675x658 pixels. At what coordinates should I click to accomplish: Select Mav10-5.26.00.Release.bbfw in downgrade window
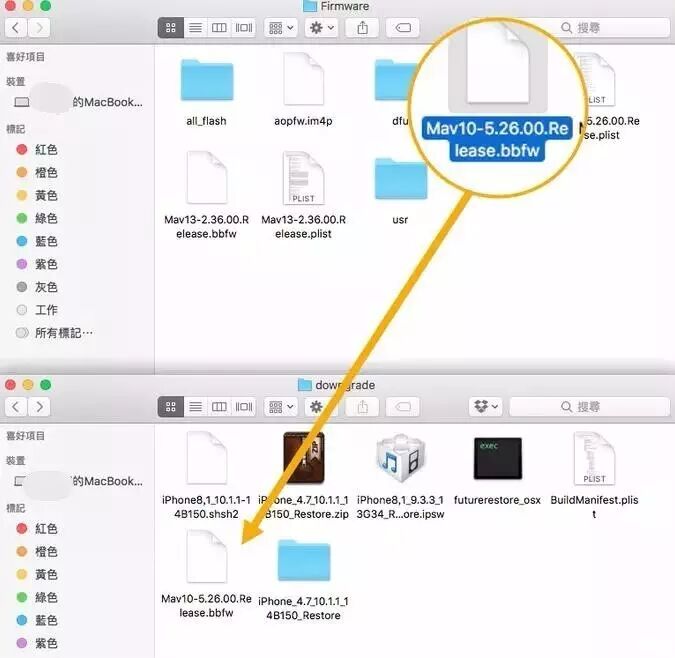[x=207, y=556]
